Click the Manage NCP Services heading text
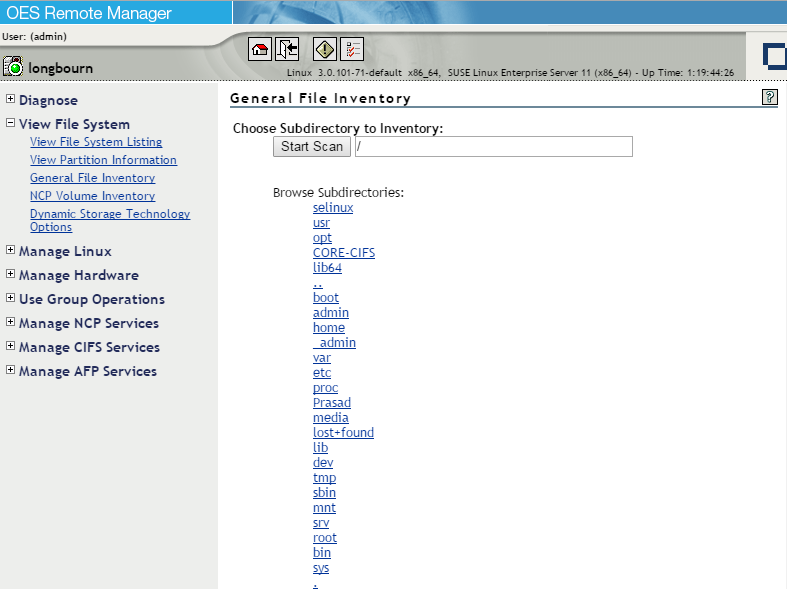787x589 pixels. click(89, 323)
